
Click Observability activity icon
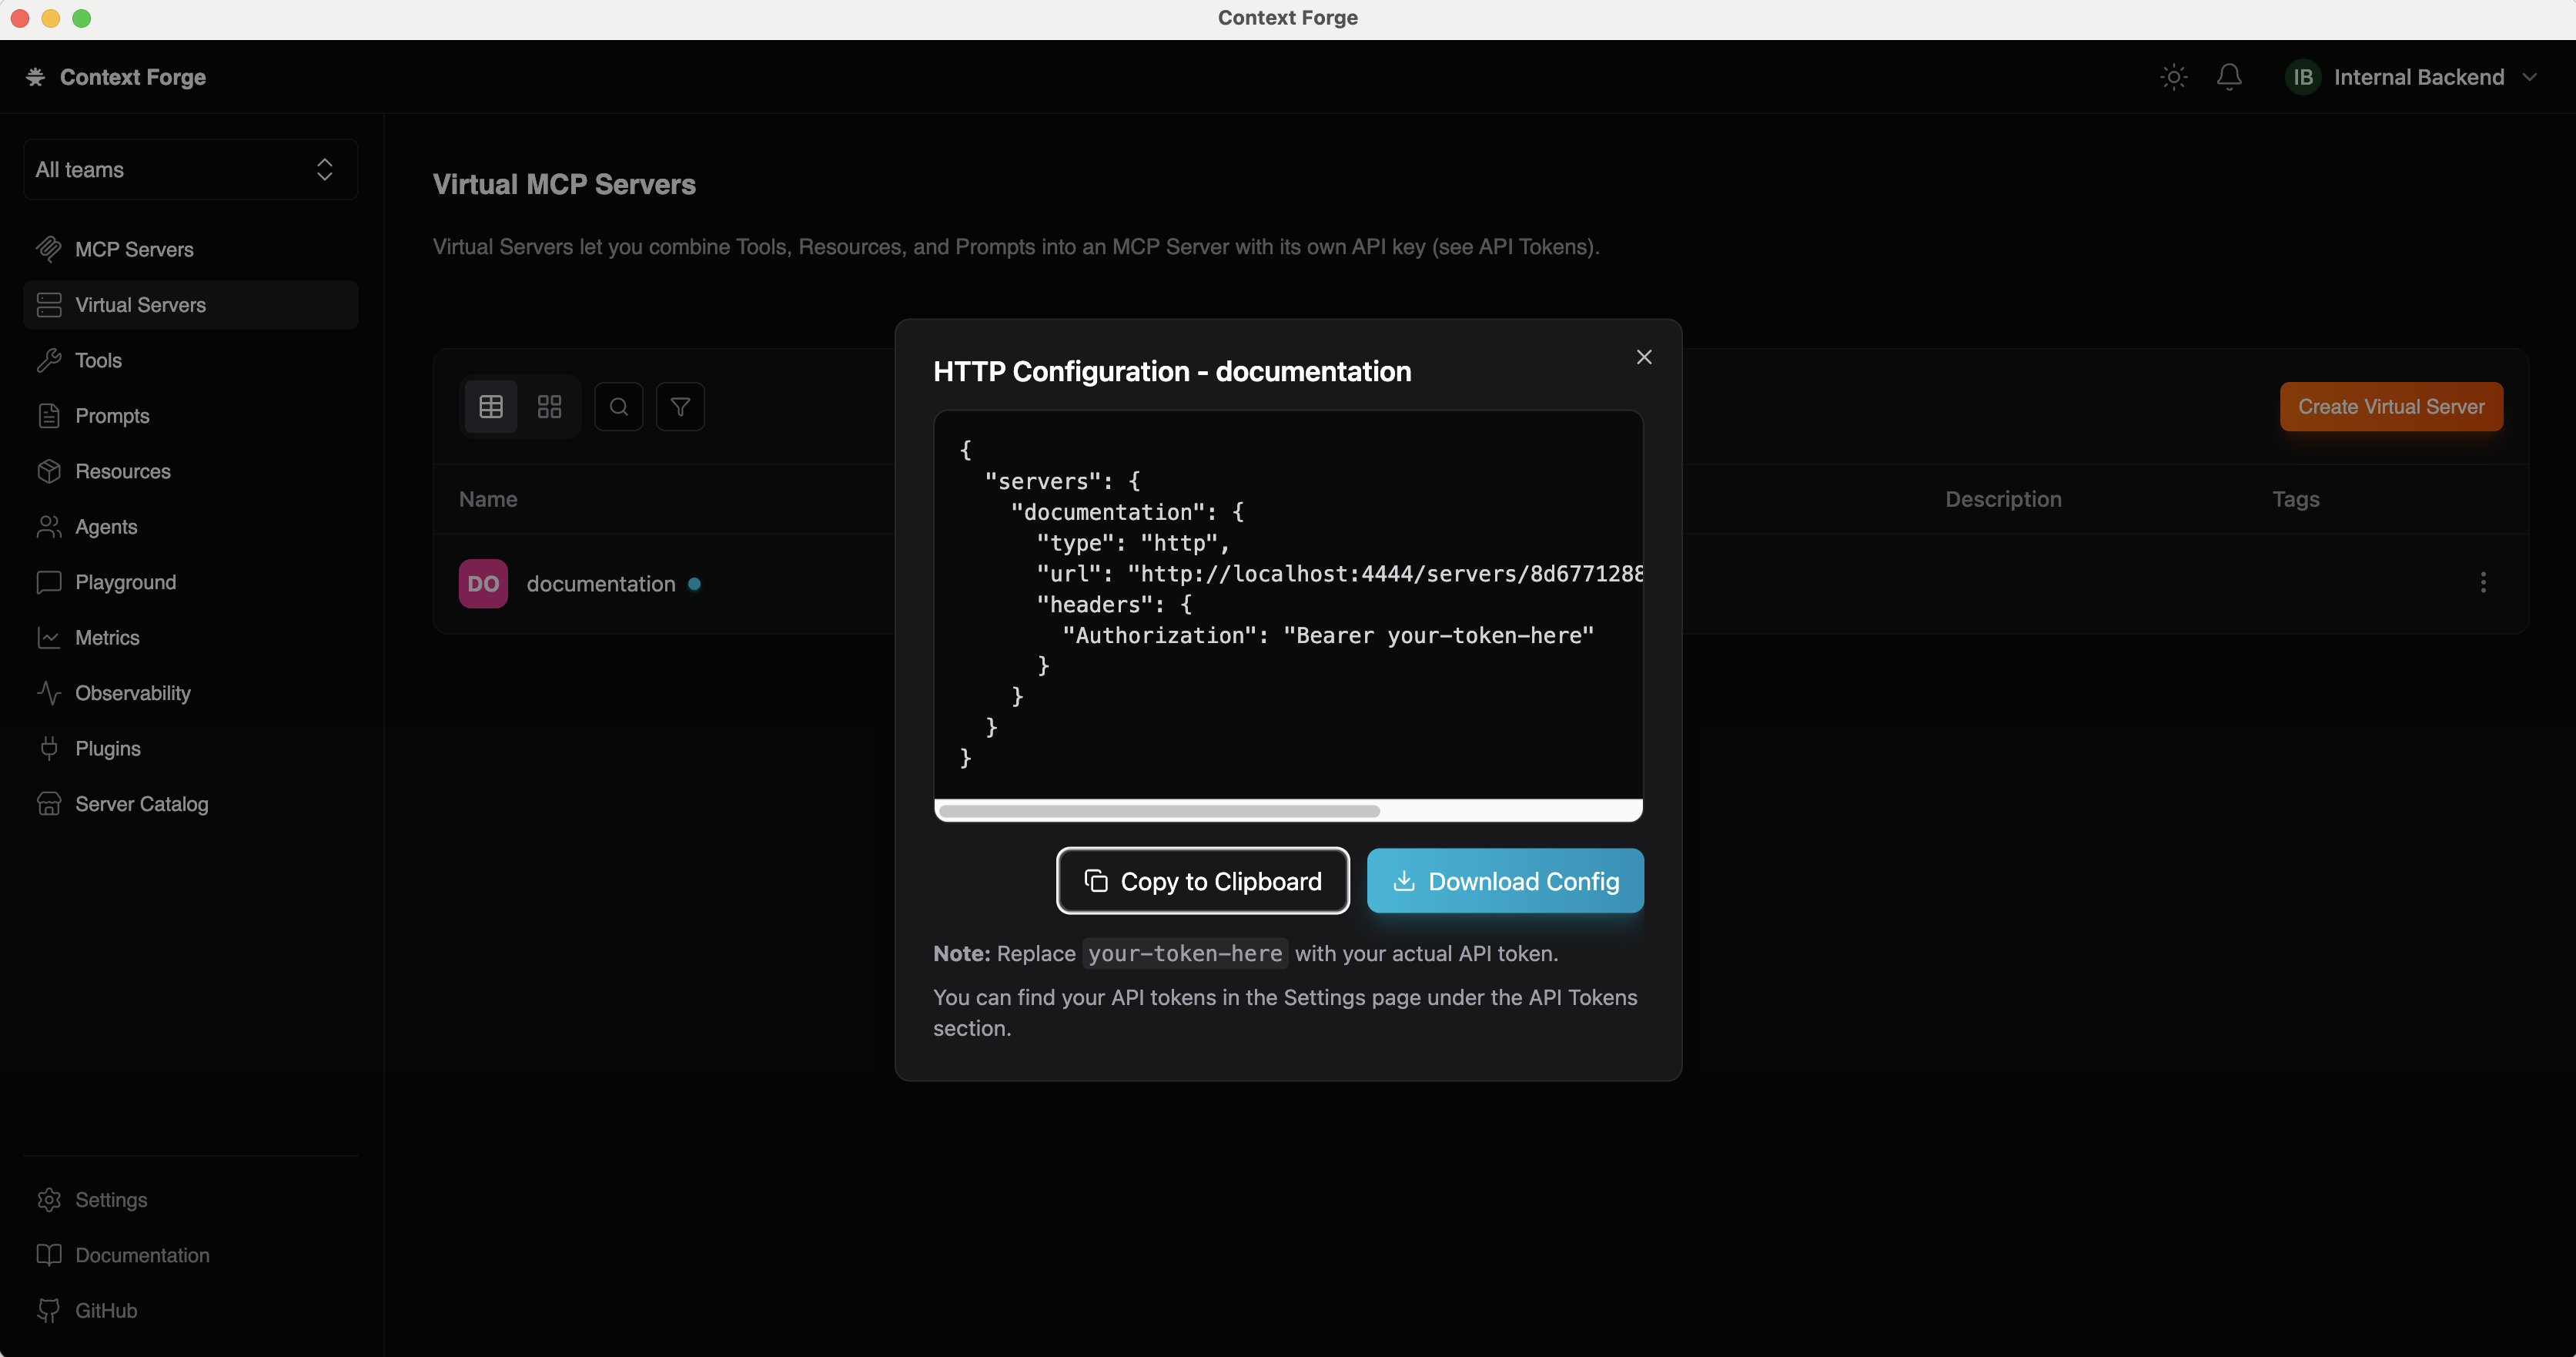coord(49,693)
